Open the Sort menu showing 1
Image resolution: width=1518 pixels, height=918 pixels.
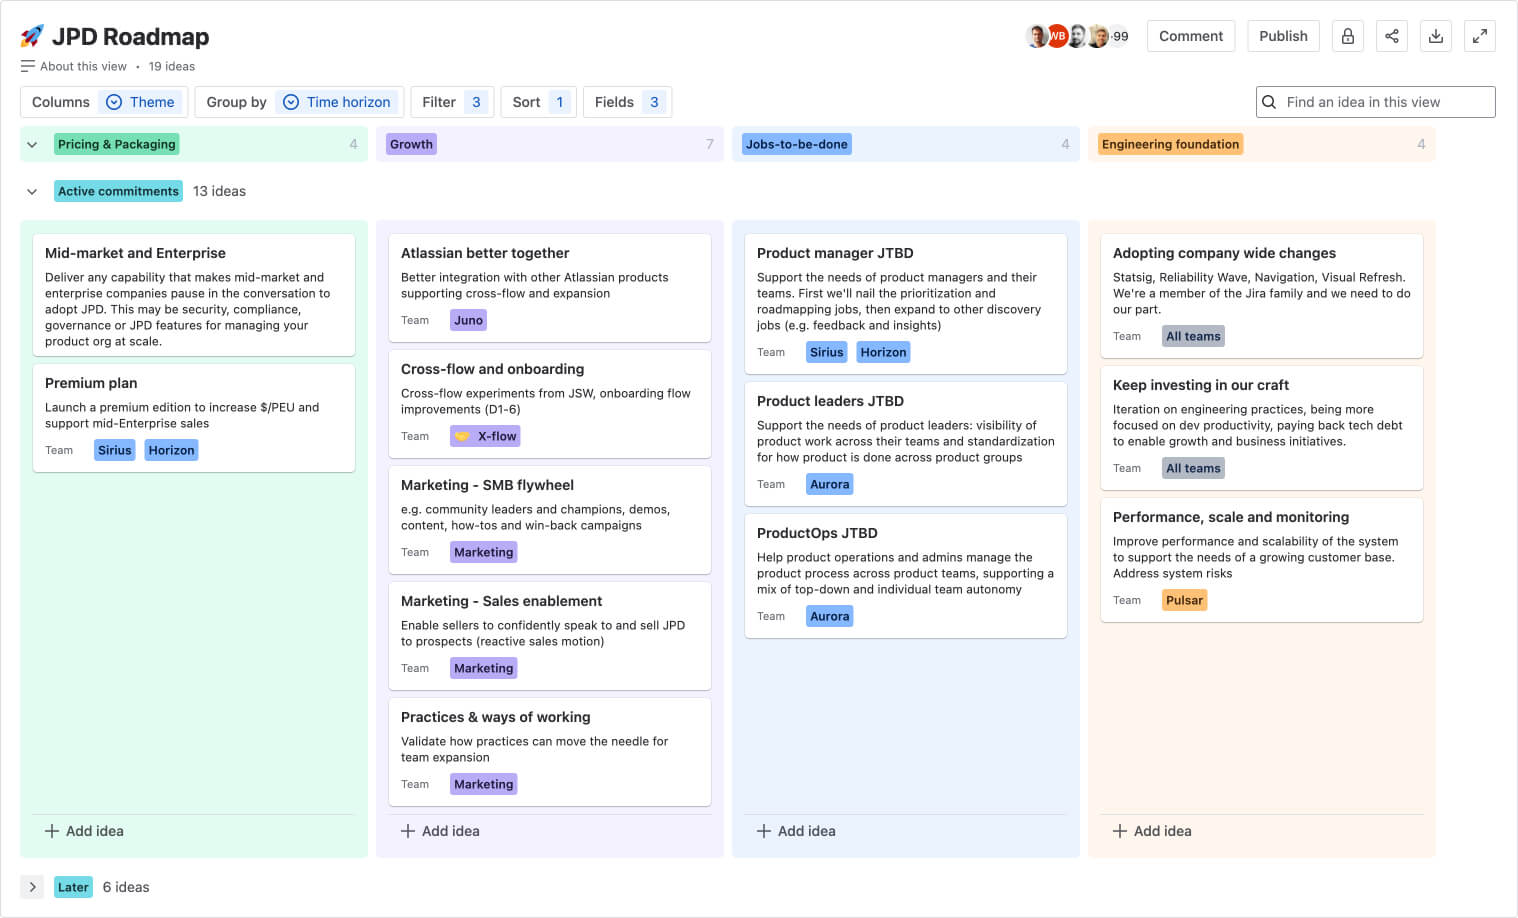point(539,102)
